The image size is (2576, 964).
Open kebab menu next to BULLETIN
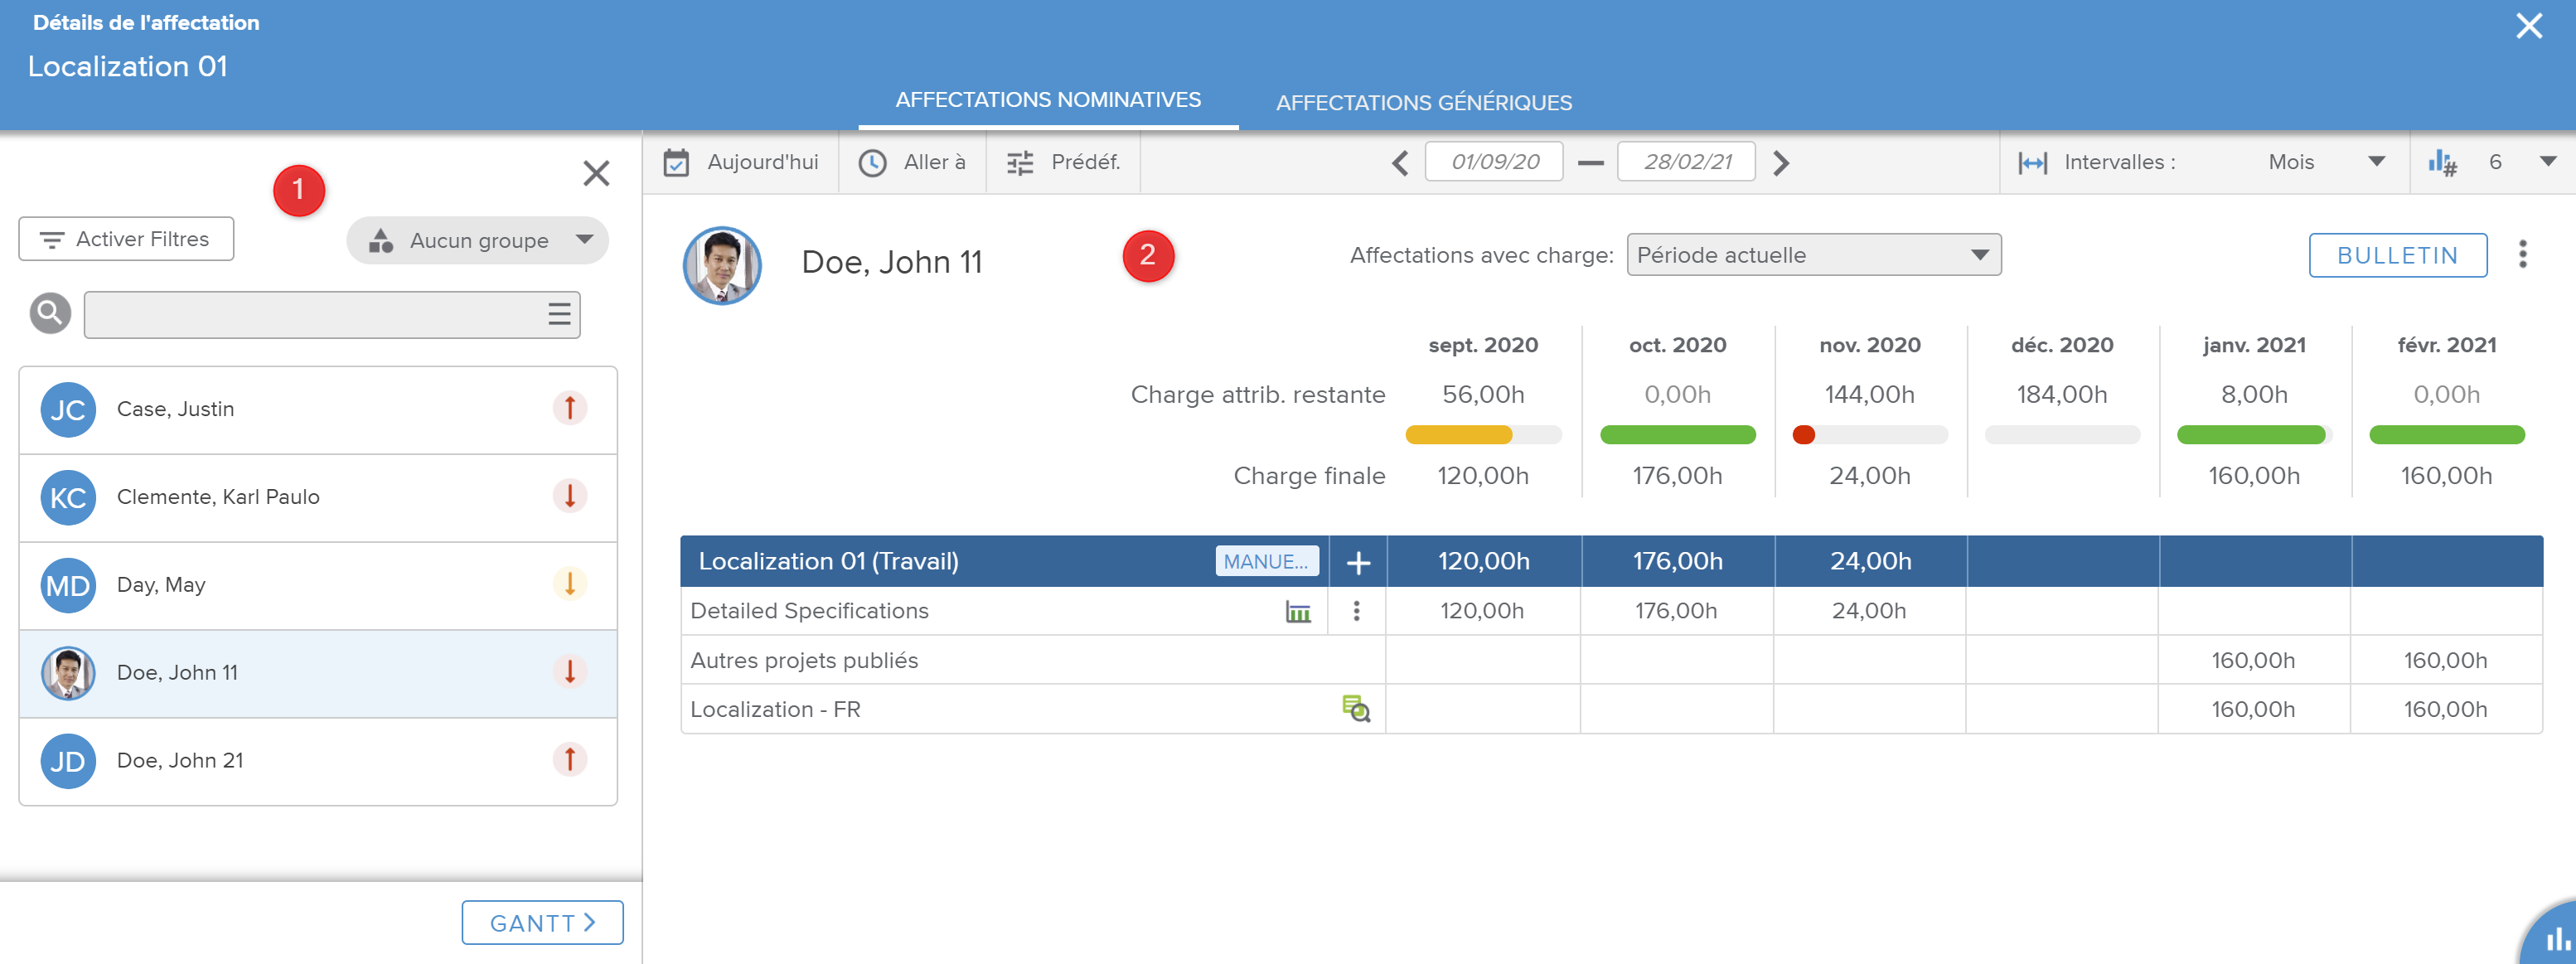coord(2522,255)
